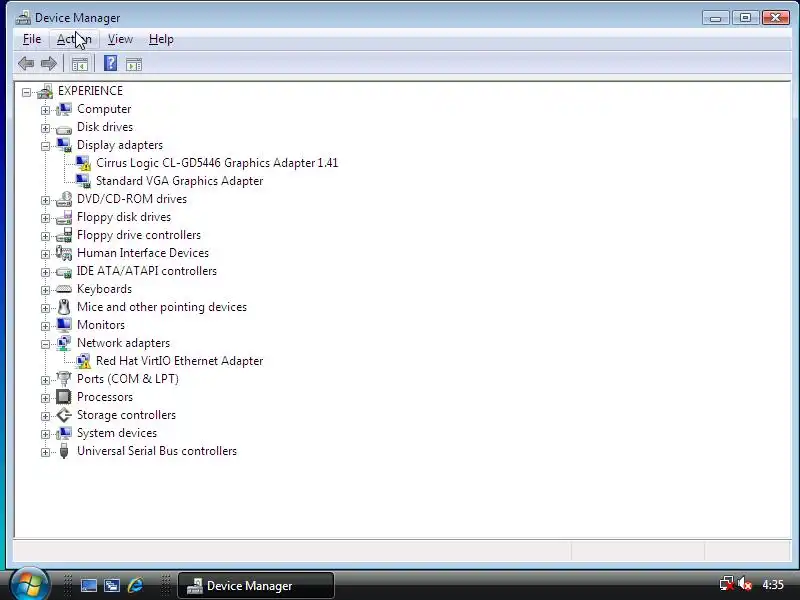This screenshot has width=800, height=600.
Task: Click the Mice and other pointing devices icon
Action: click(64, 307)
